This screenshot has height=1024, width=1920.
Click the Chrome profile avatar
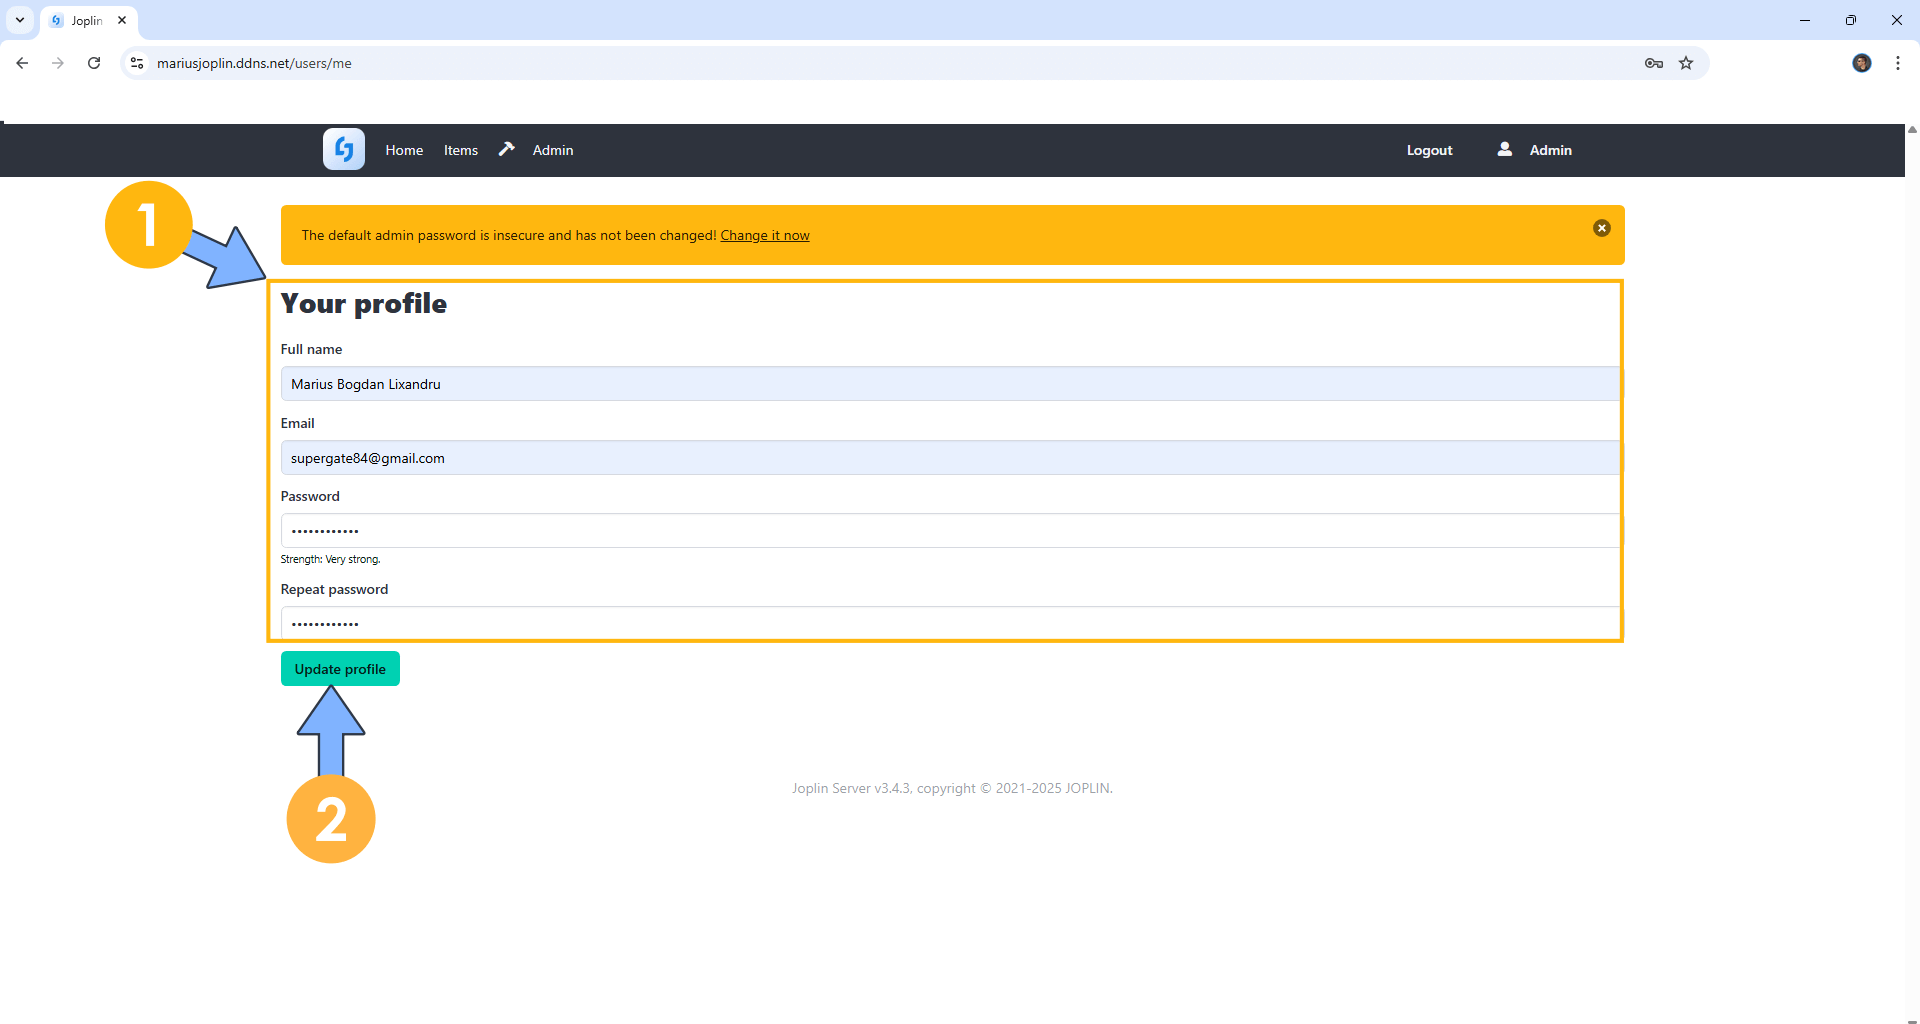coord(1861,63)
